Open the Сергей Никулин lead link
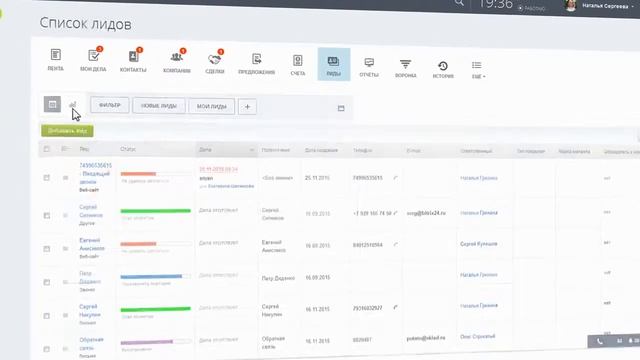 point(89,311)
